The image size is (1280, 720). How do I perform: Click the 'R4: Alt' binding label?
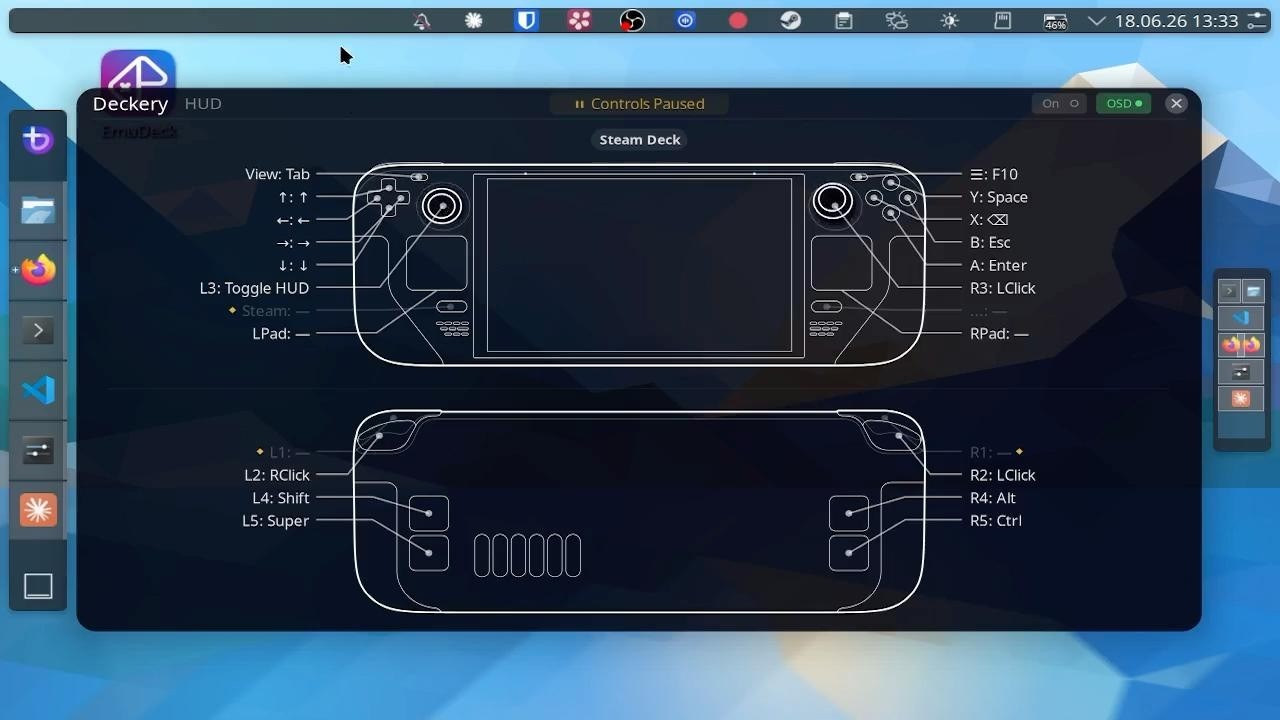click(993, 498)
